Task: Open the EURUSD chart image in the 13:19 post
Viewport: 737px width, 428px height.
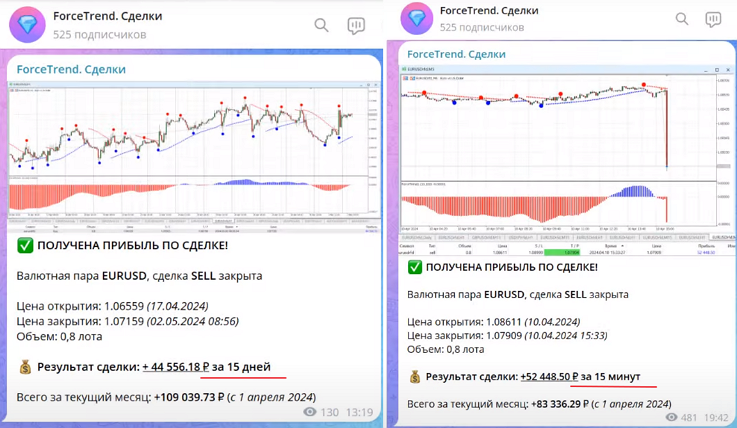Action: (x=194, y=157)
